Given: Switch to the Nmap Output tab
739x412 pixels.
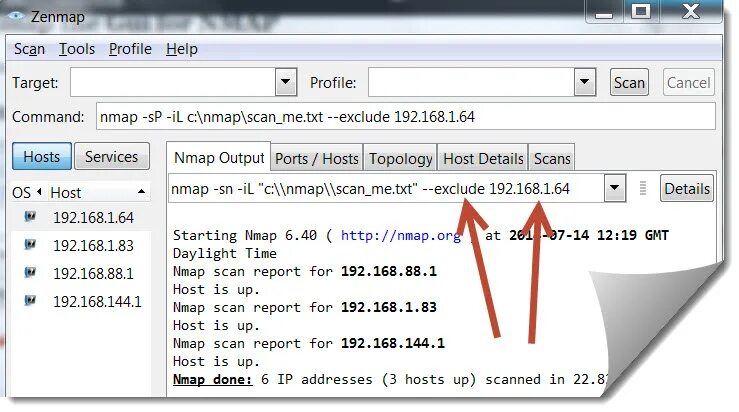Looking at the screenshot, I should click(x=219, y=157).
